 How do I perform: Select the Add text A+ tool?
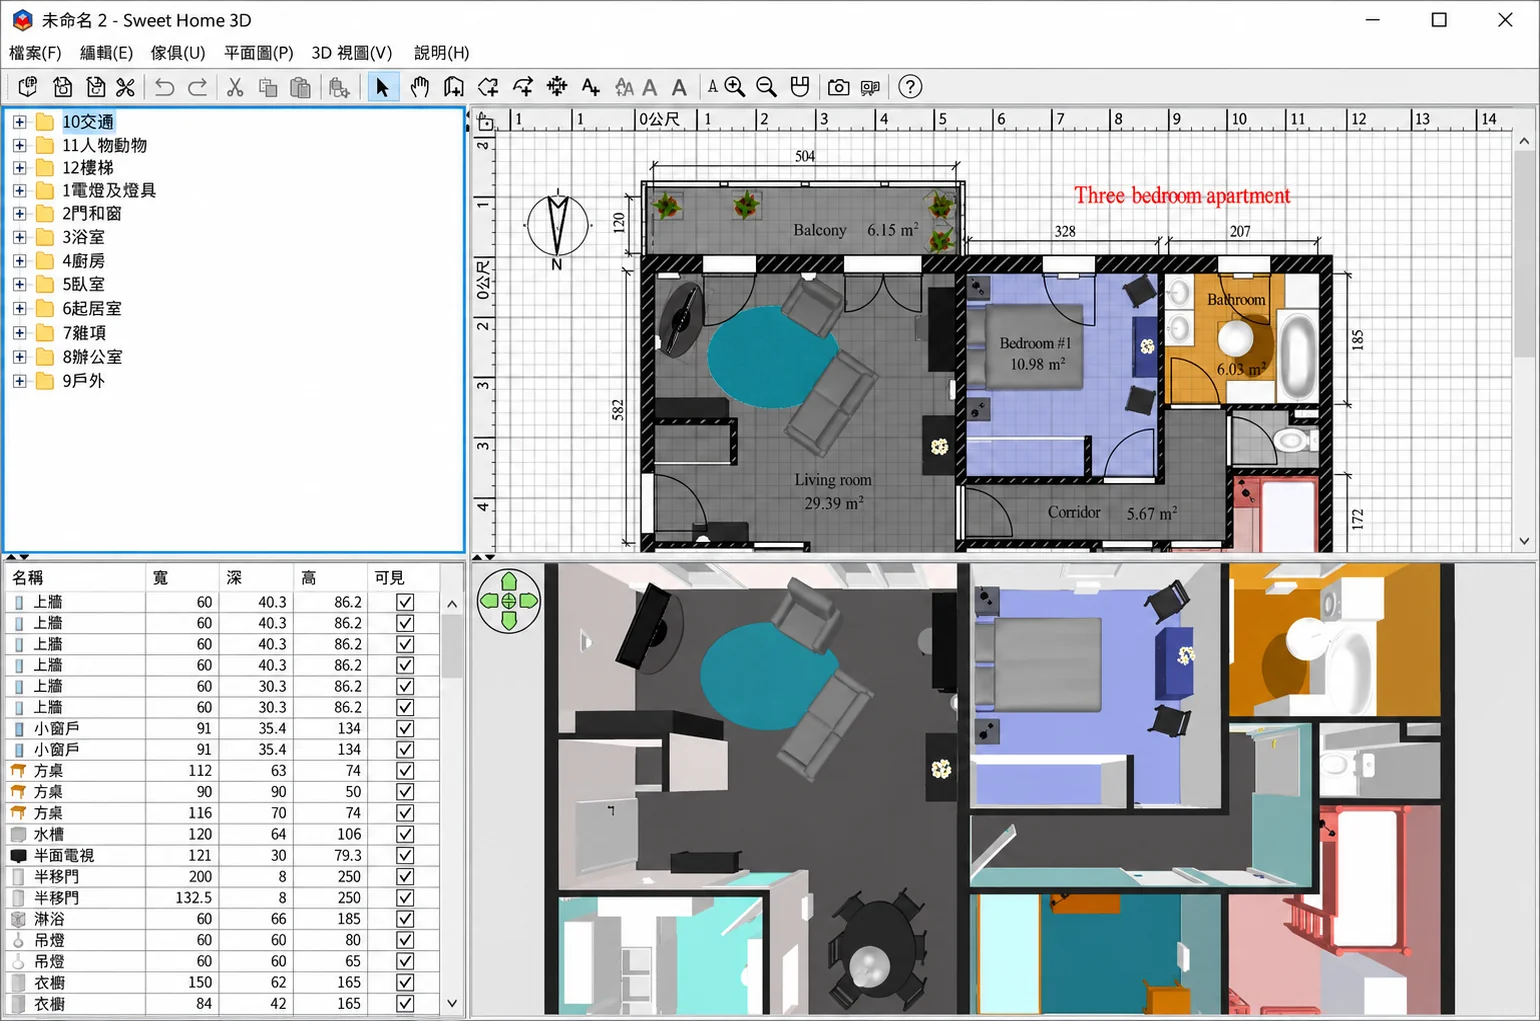coord(591,87)
